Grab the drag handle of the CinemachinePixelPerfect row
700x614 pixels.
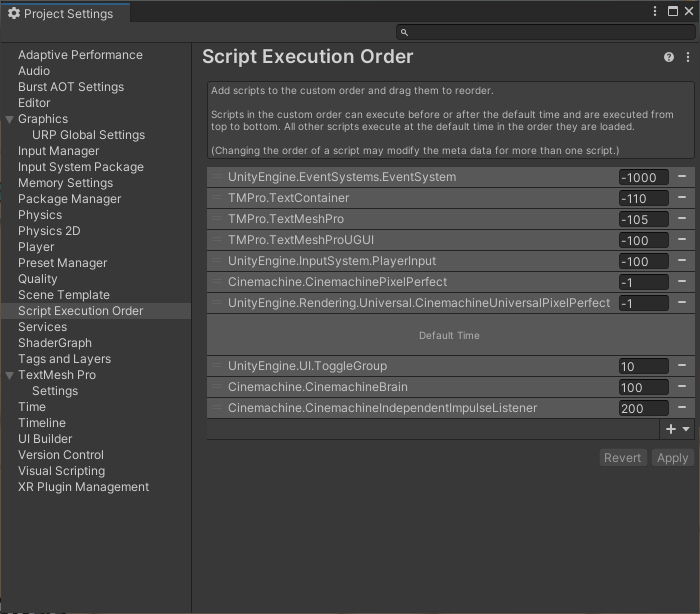217,281
